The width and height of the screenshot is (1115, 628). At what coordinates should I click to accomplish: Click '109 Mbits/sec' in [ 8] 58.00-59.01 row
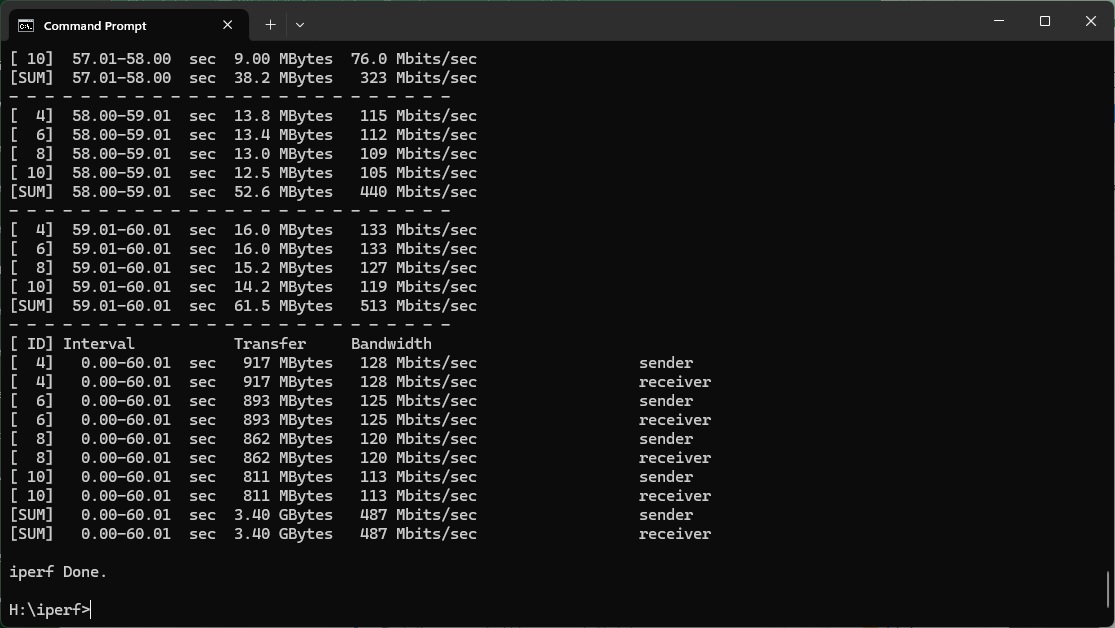tap(418, 154)
